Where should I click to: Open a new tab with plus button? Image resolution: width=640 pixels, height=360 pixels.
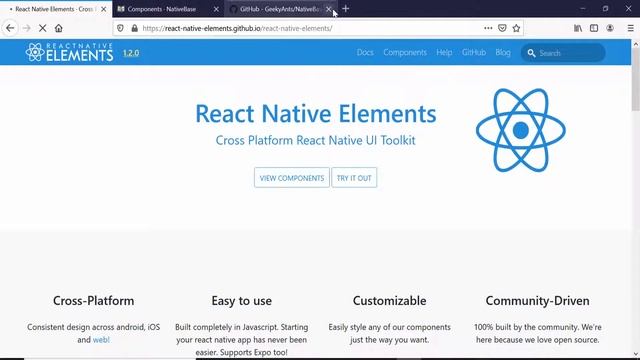pyautogui.click(x=346, y=9)
